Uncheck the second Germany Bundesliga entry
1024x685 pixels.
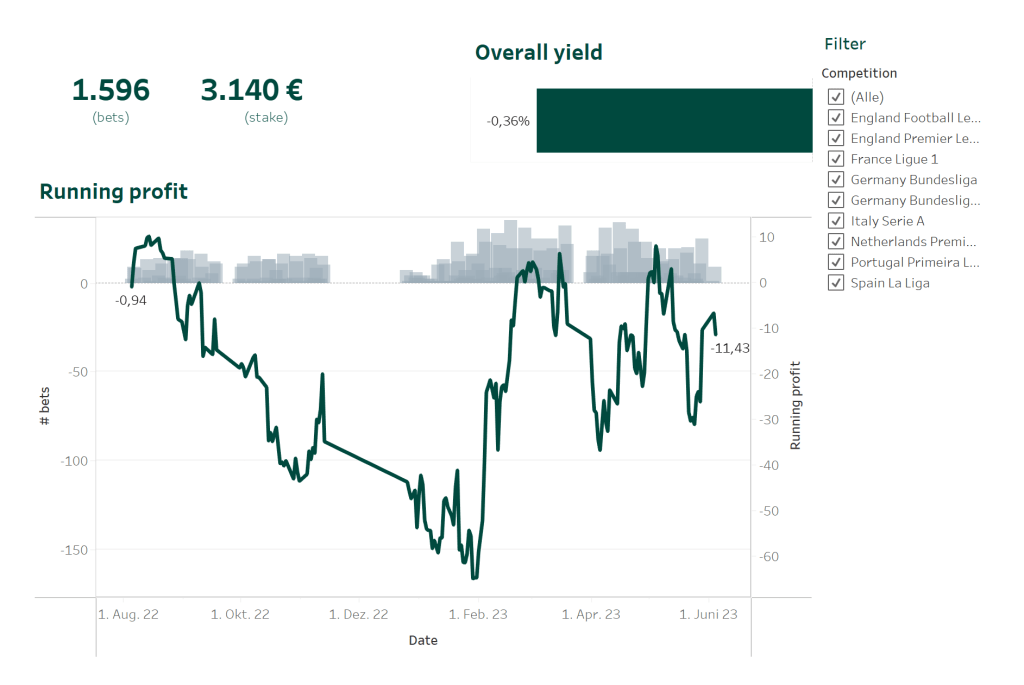[x=836, y=200]
